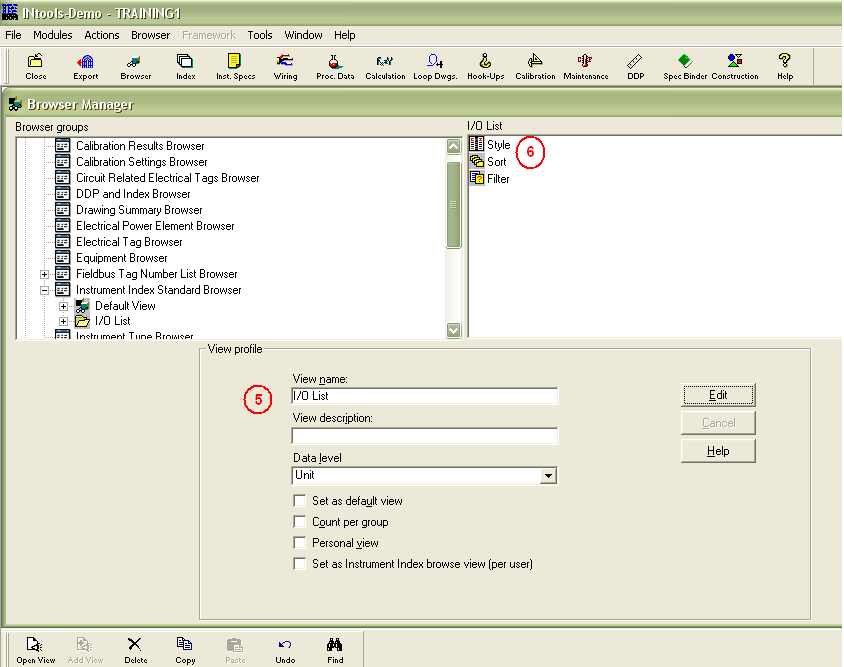Enable the Set as default view checkbox
The height and width of the screenshot is (667, 844).
pos(300,501)
